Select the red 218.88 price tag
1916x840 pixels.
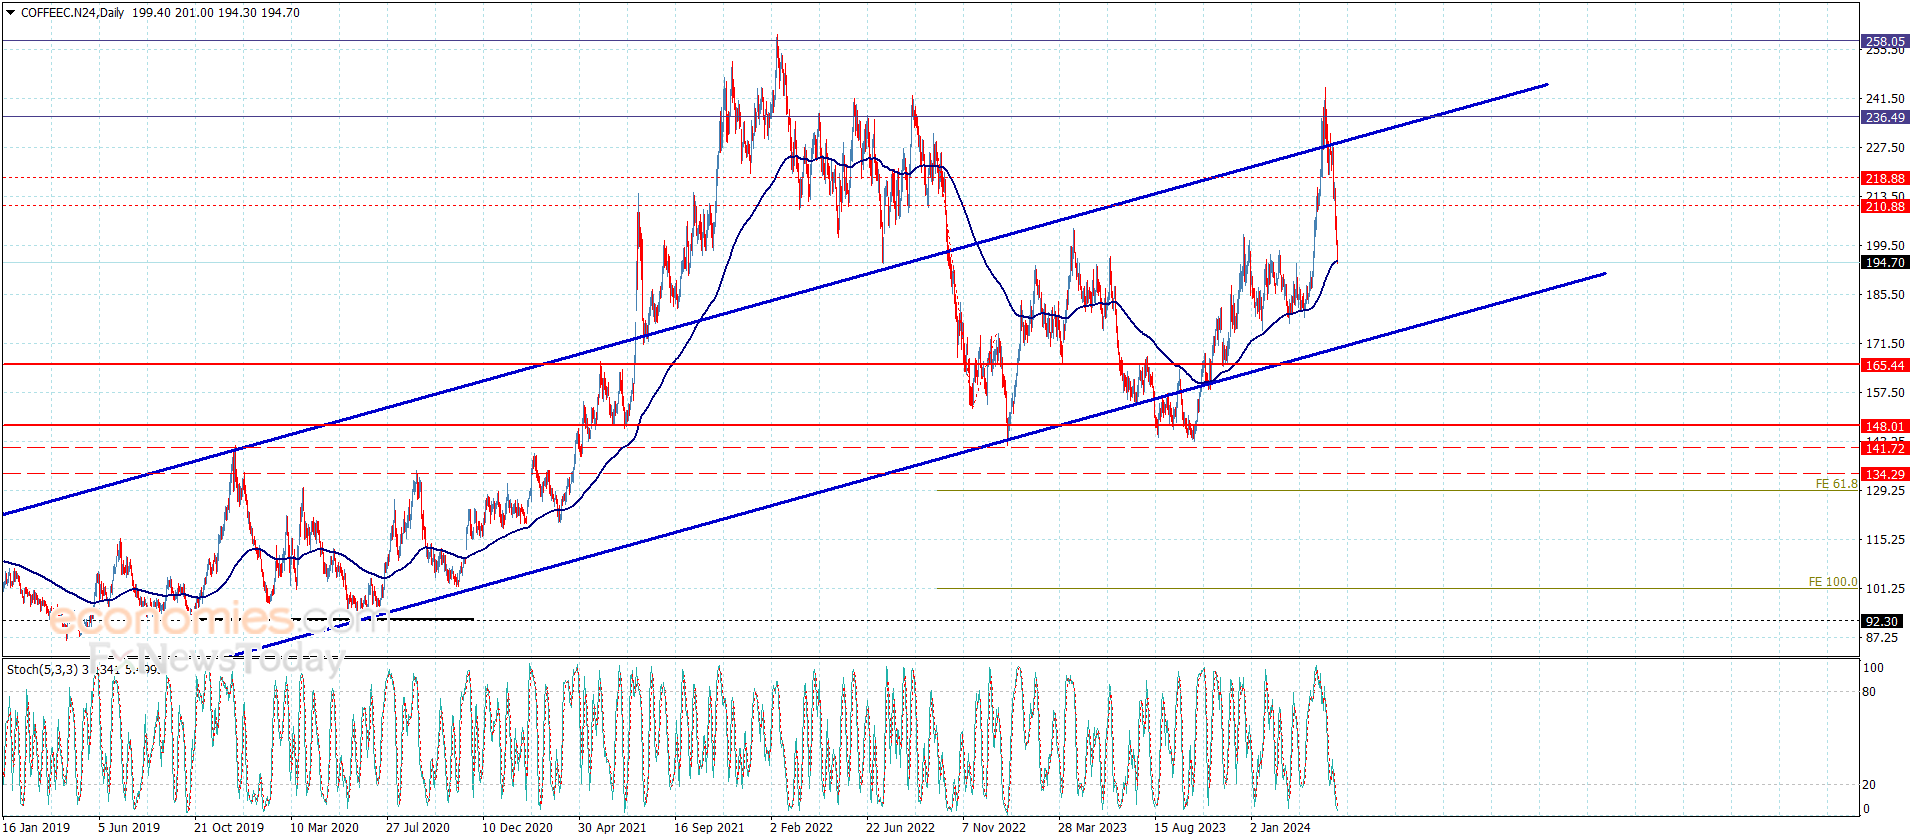[1884, 179]
